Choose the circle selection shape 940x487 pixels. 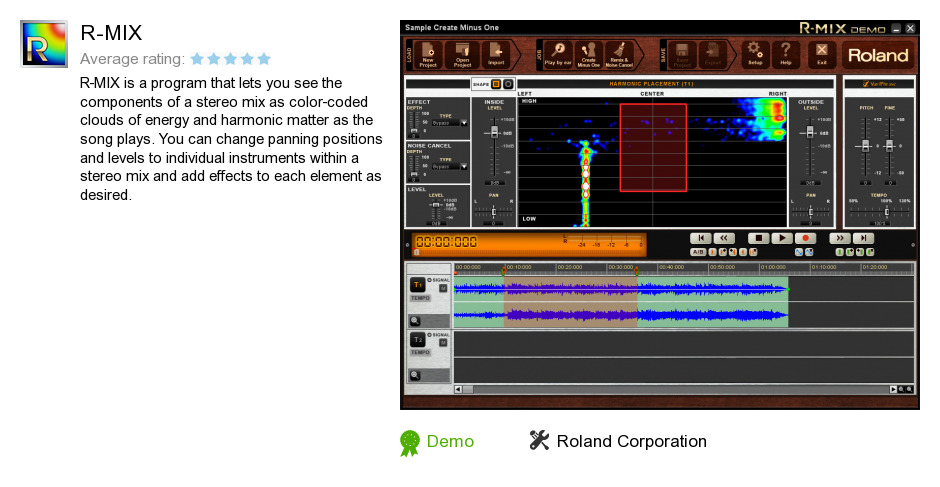(508, 84)
